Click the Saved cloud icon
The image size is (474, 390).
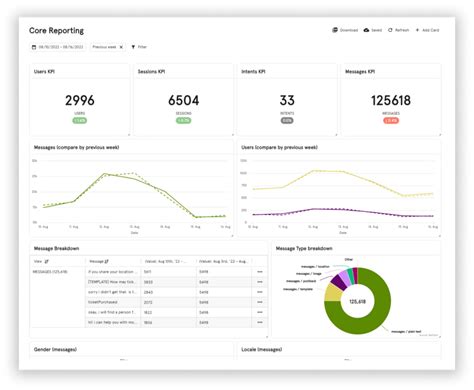[x=366, y=30]
